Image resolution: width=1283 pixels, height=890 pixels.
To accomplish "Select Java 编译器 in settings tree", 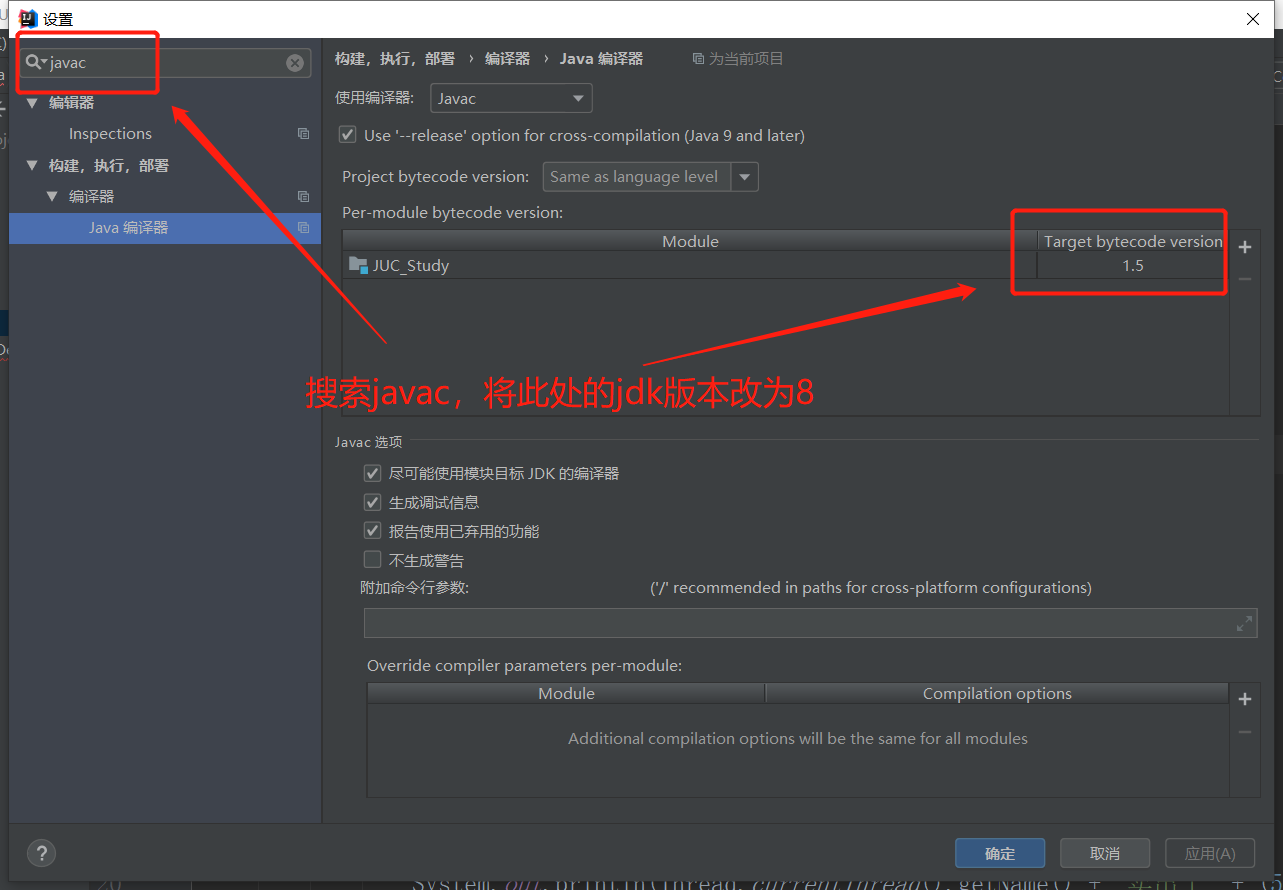I will 128,228.
